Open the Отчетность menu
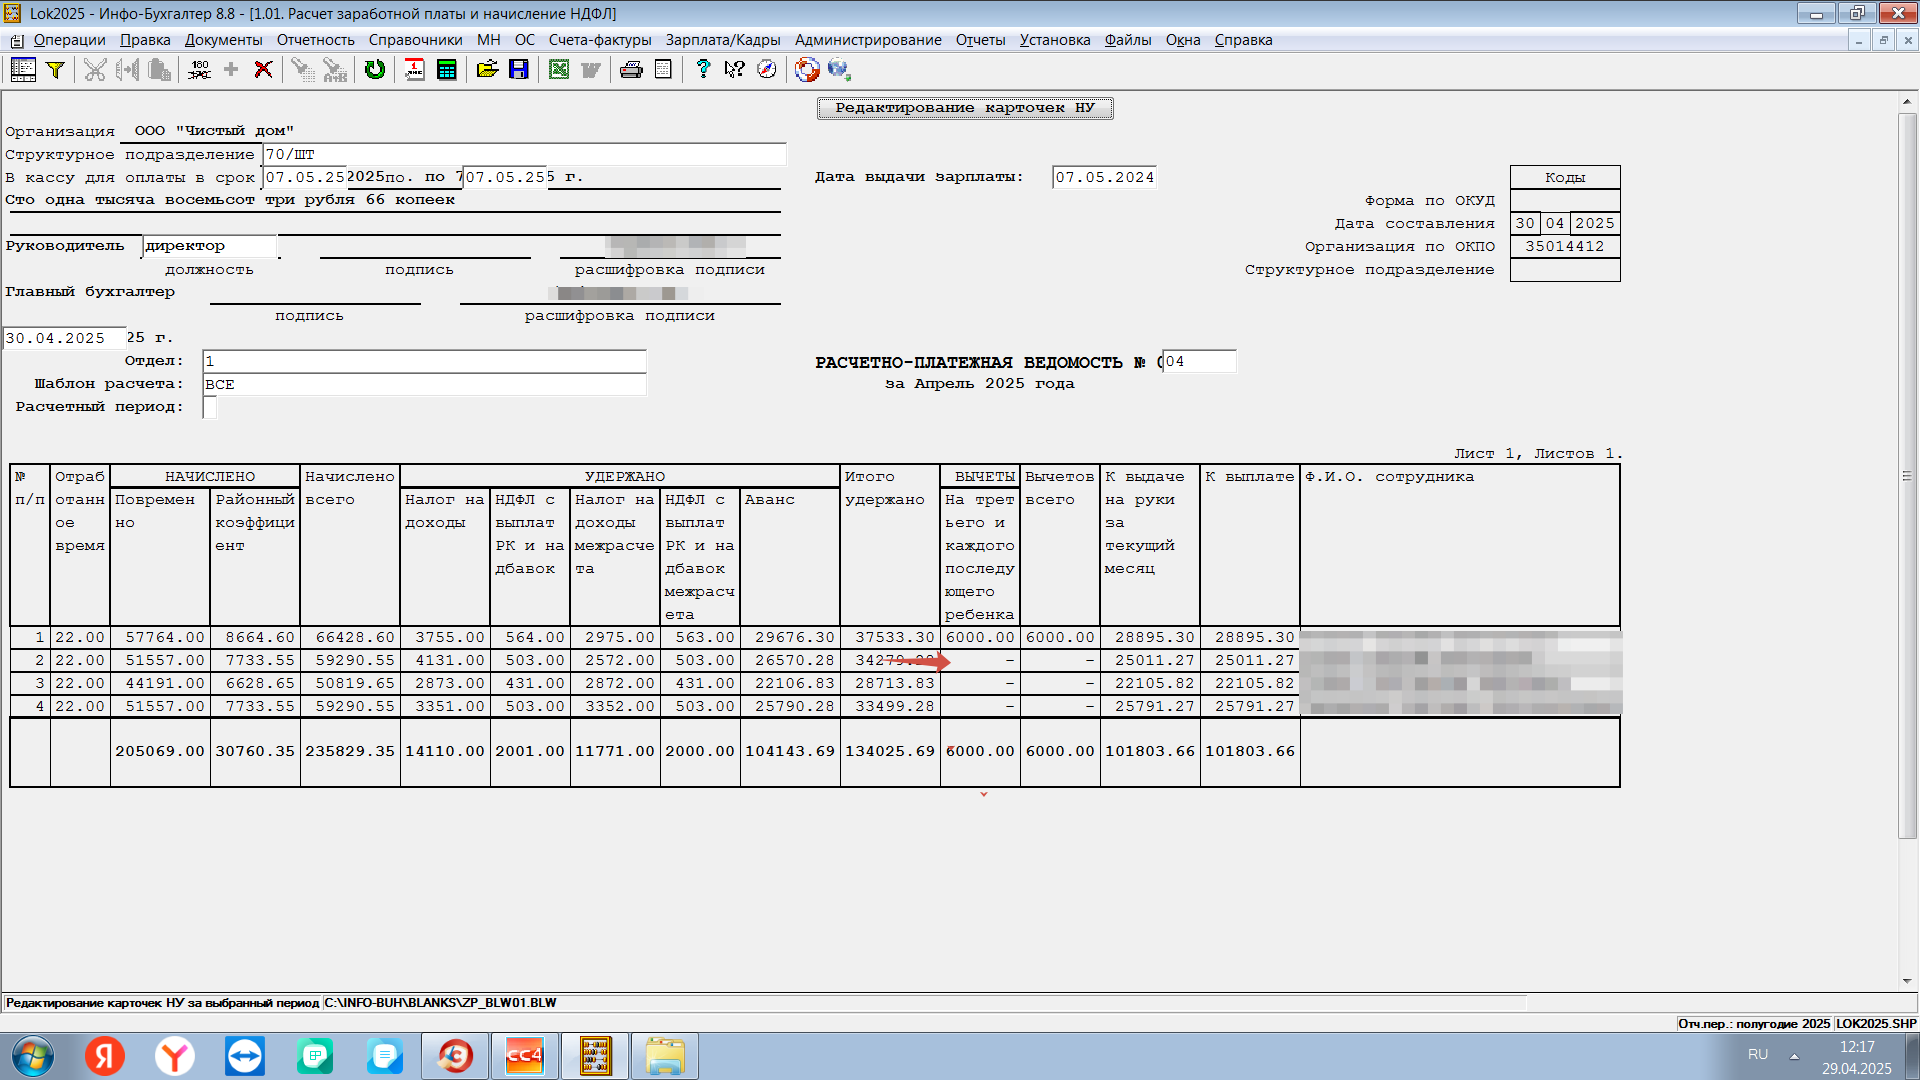Viewport: 1920px width, 1080px height. pyautogui.click(x=315, y=40)
